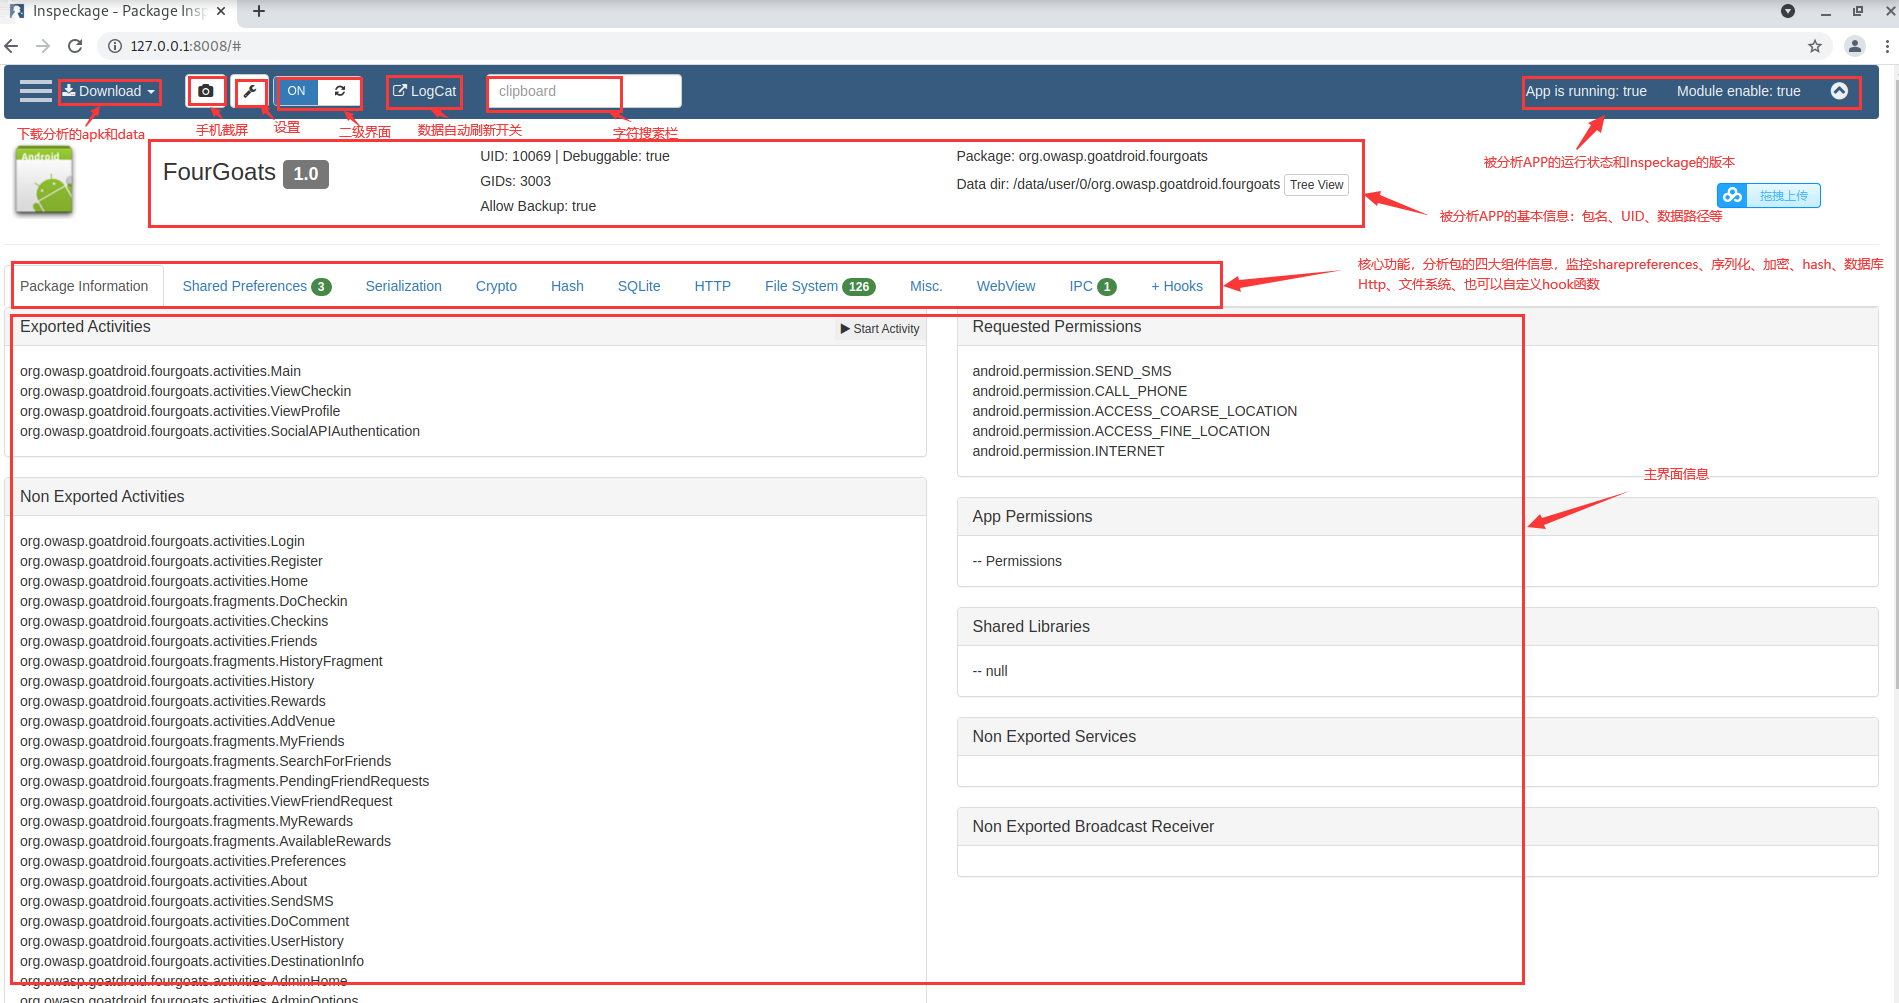Select activities.ViewProfile entry
The width and height of the screenshot is (1899, 1003).
[x=180, y=411]
